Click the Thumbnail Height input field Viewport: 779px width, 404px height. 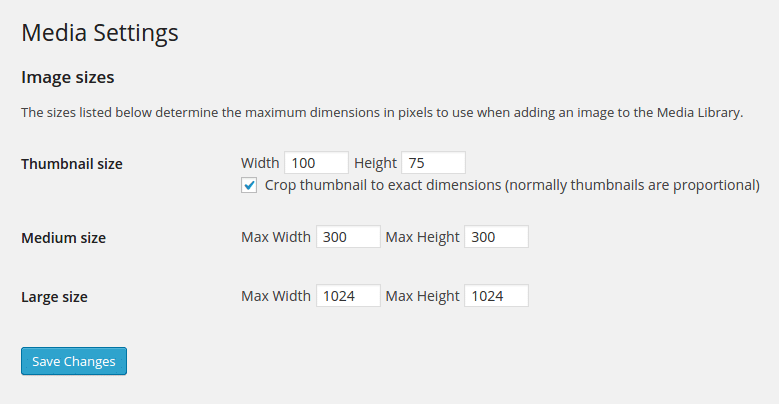click(433, 162)
